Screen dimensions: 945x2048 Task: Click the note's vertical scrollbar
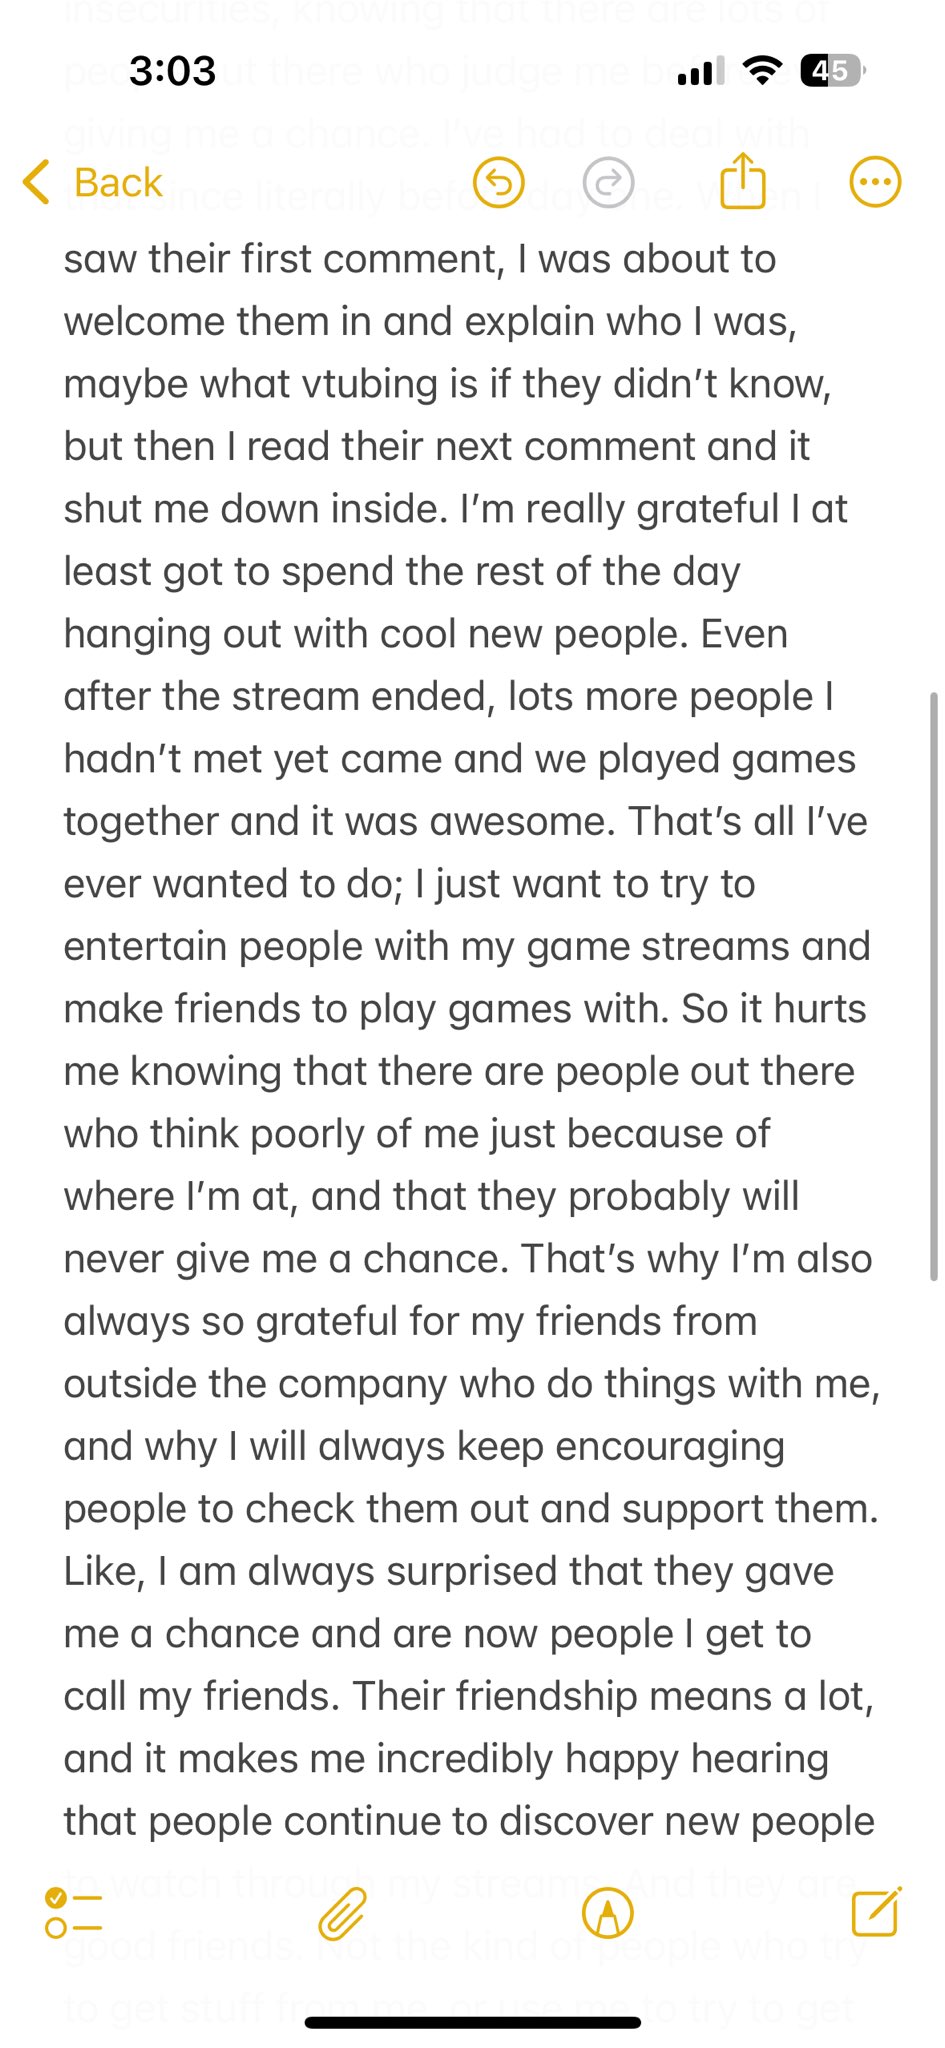(x=934, y=985)
